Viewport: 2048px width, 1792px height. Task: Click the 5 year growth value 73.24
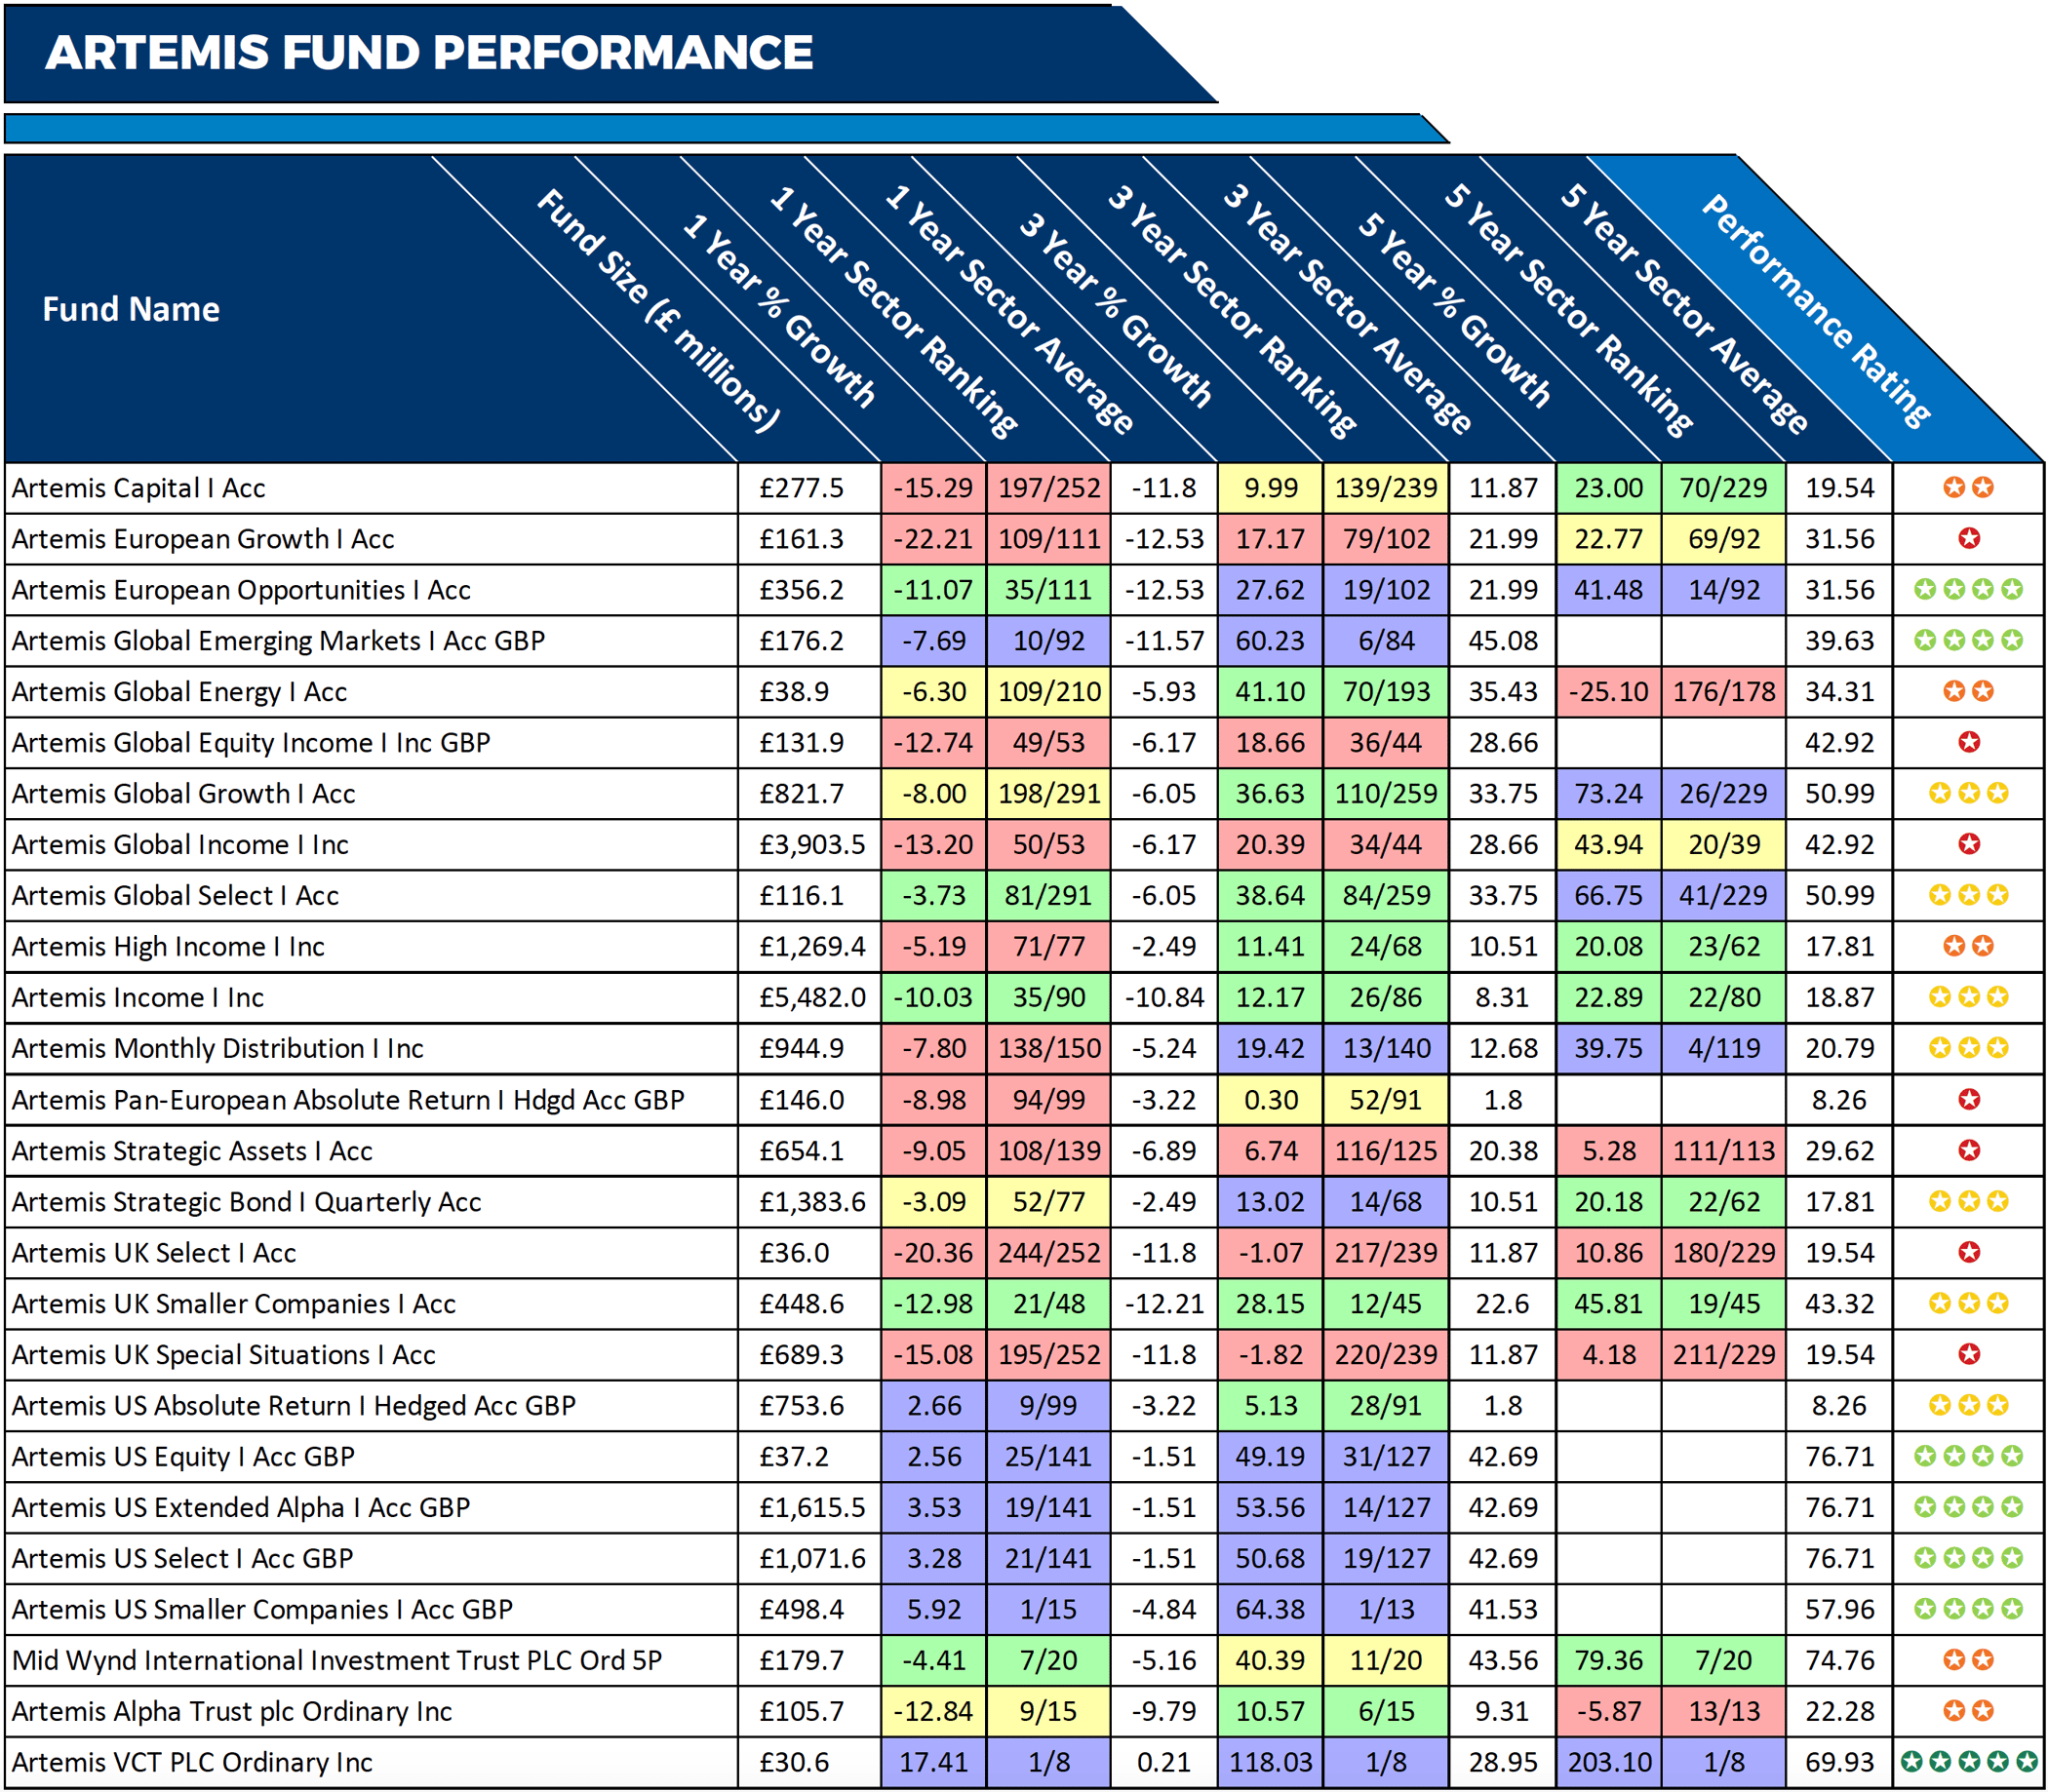click(1609, 794)
